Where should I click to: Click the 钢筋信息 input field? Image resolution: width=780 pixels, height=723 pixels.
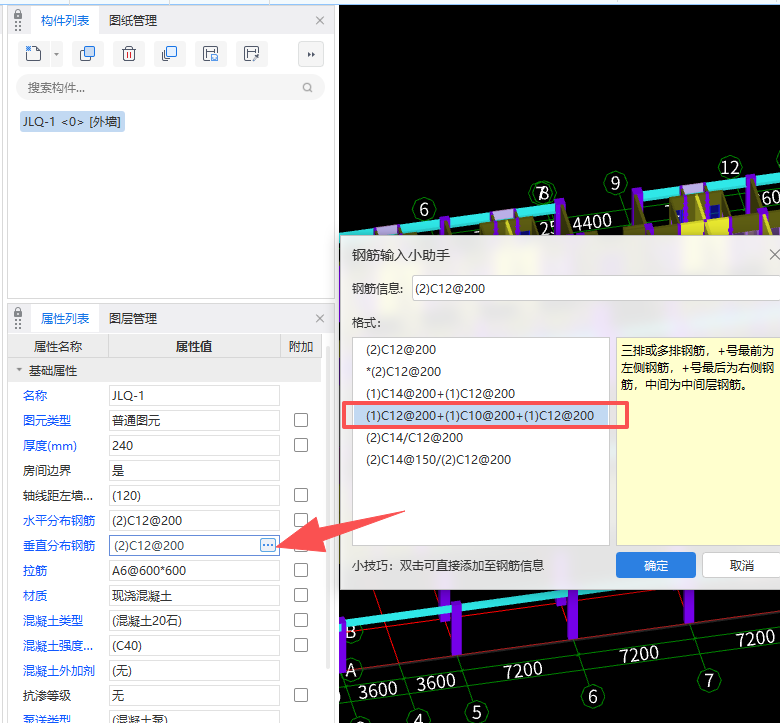click(596, 289)
